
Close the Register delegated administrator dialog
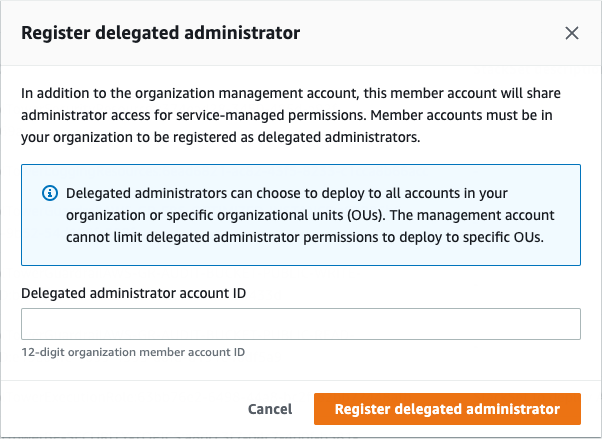point(572,33)
